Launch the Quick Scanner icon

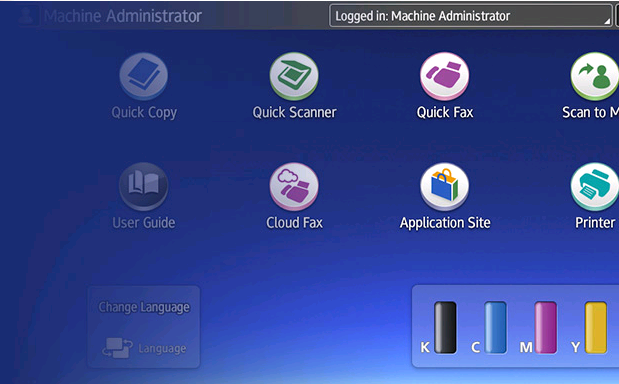294,76
